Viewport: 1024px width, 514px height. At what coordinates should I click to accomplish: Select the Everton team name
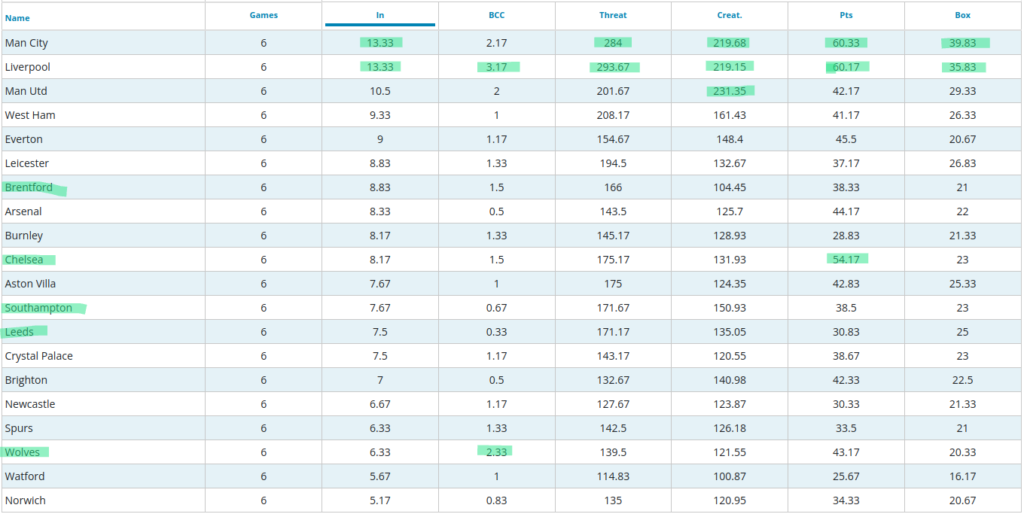pyautogui.click(x=22, y=140)
